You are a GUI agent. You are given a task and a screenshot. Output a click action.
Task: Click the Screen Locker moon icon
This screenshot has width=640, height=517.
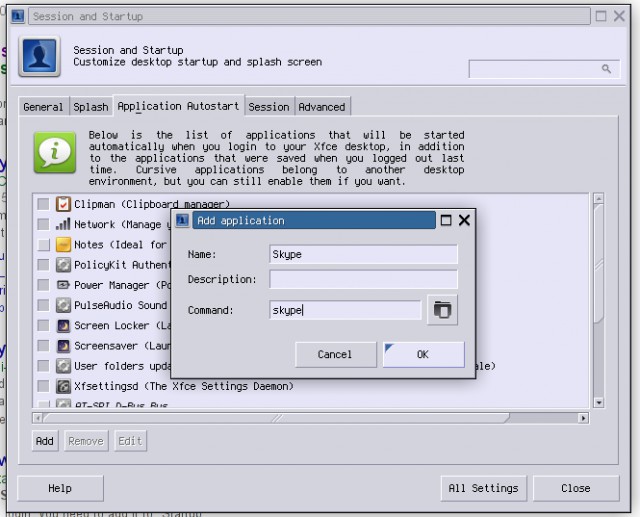63,326
